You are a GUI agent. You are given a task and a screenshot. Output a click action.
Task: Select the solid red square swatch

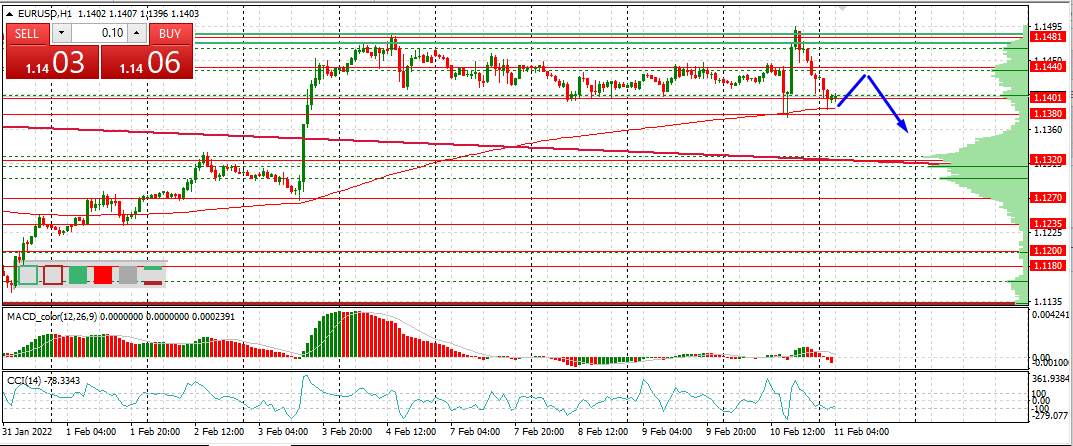103,275
